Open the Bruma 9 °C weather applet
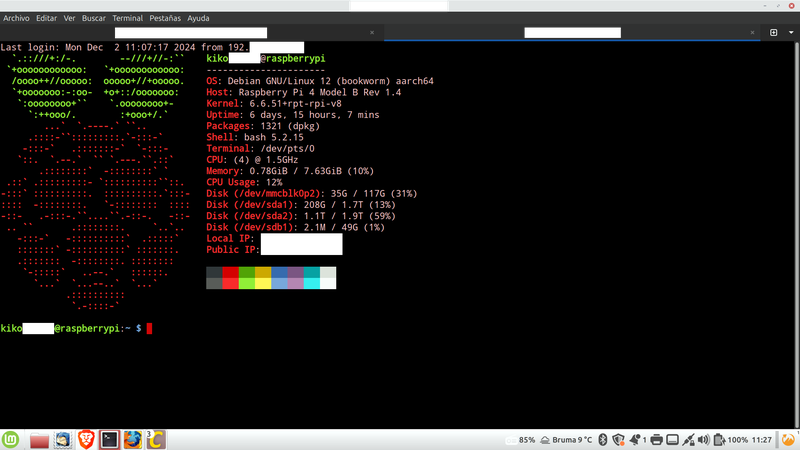The image size is (800, 450). pyautogui.click(x=566, y=440)
